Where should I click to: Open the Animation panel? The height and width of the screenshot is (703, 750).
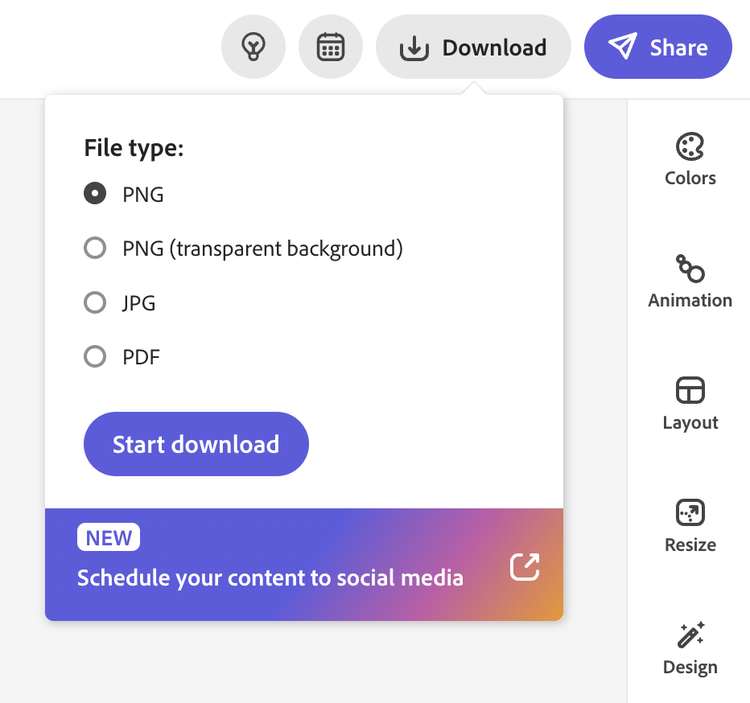(690, 281)
